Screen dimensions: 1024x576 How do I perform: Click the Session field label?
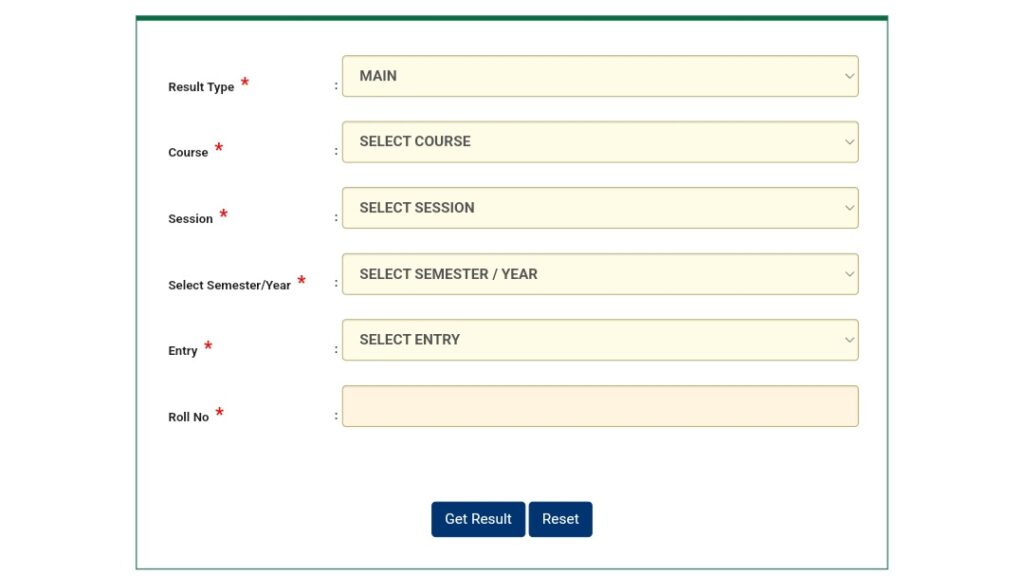tap(190, 219)
